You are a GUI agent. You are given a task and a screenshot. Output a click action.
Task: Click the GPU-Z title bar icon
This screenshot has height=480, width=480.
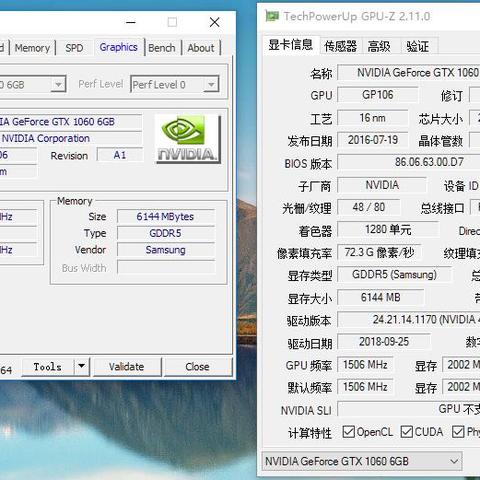272,16
